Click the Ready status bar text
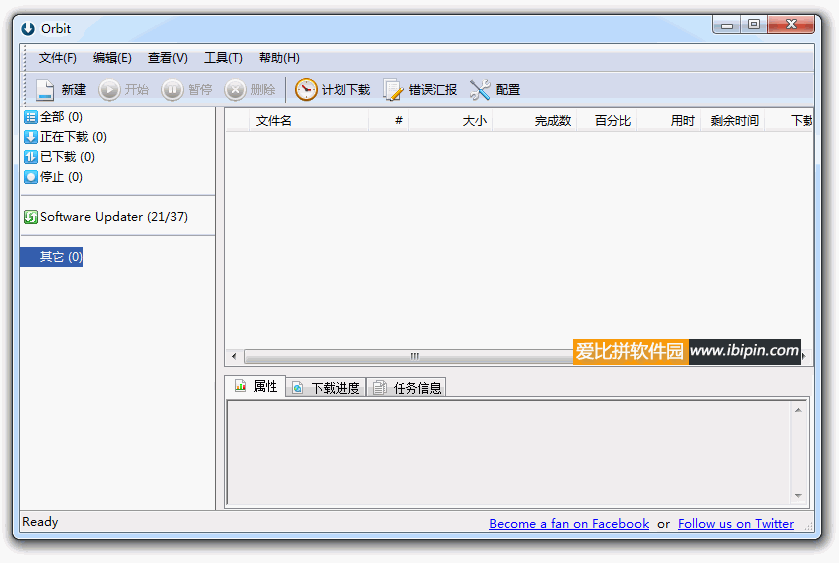Viewport: 839px width, 563px height. 40,522
